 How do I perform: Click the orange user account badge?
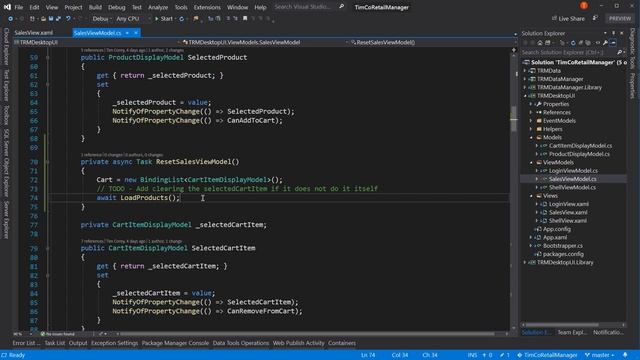coord(584,6)
